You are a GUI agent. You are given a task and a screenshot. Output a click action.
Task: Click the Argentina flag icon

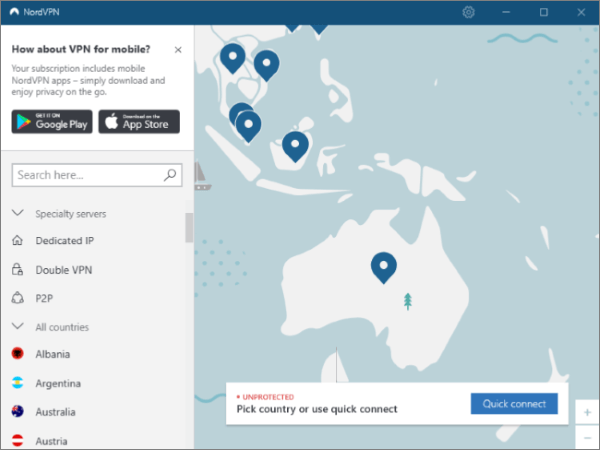click(18, 383)
